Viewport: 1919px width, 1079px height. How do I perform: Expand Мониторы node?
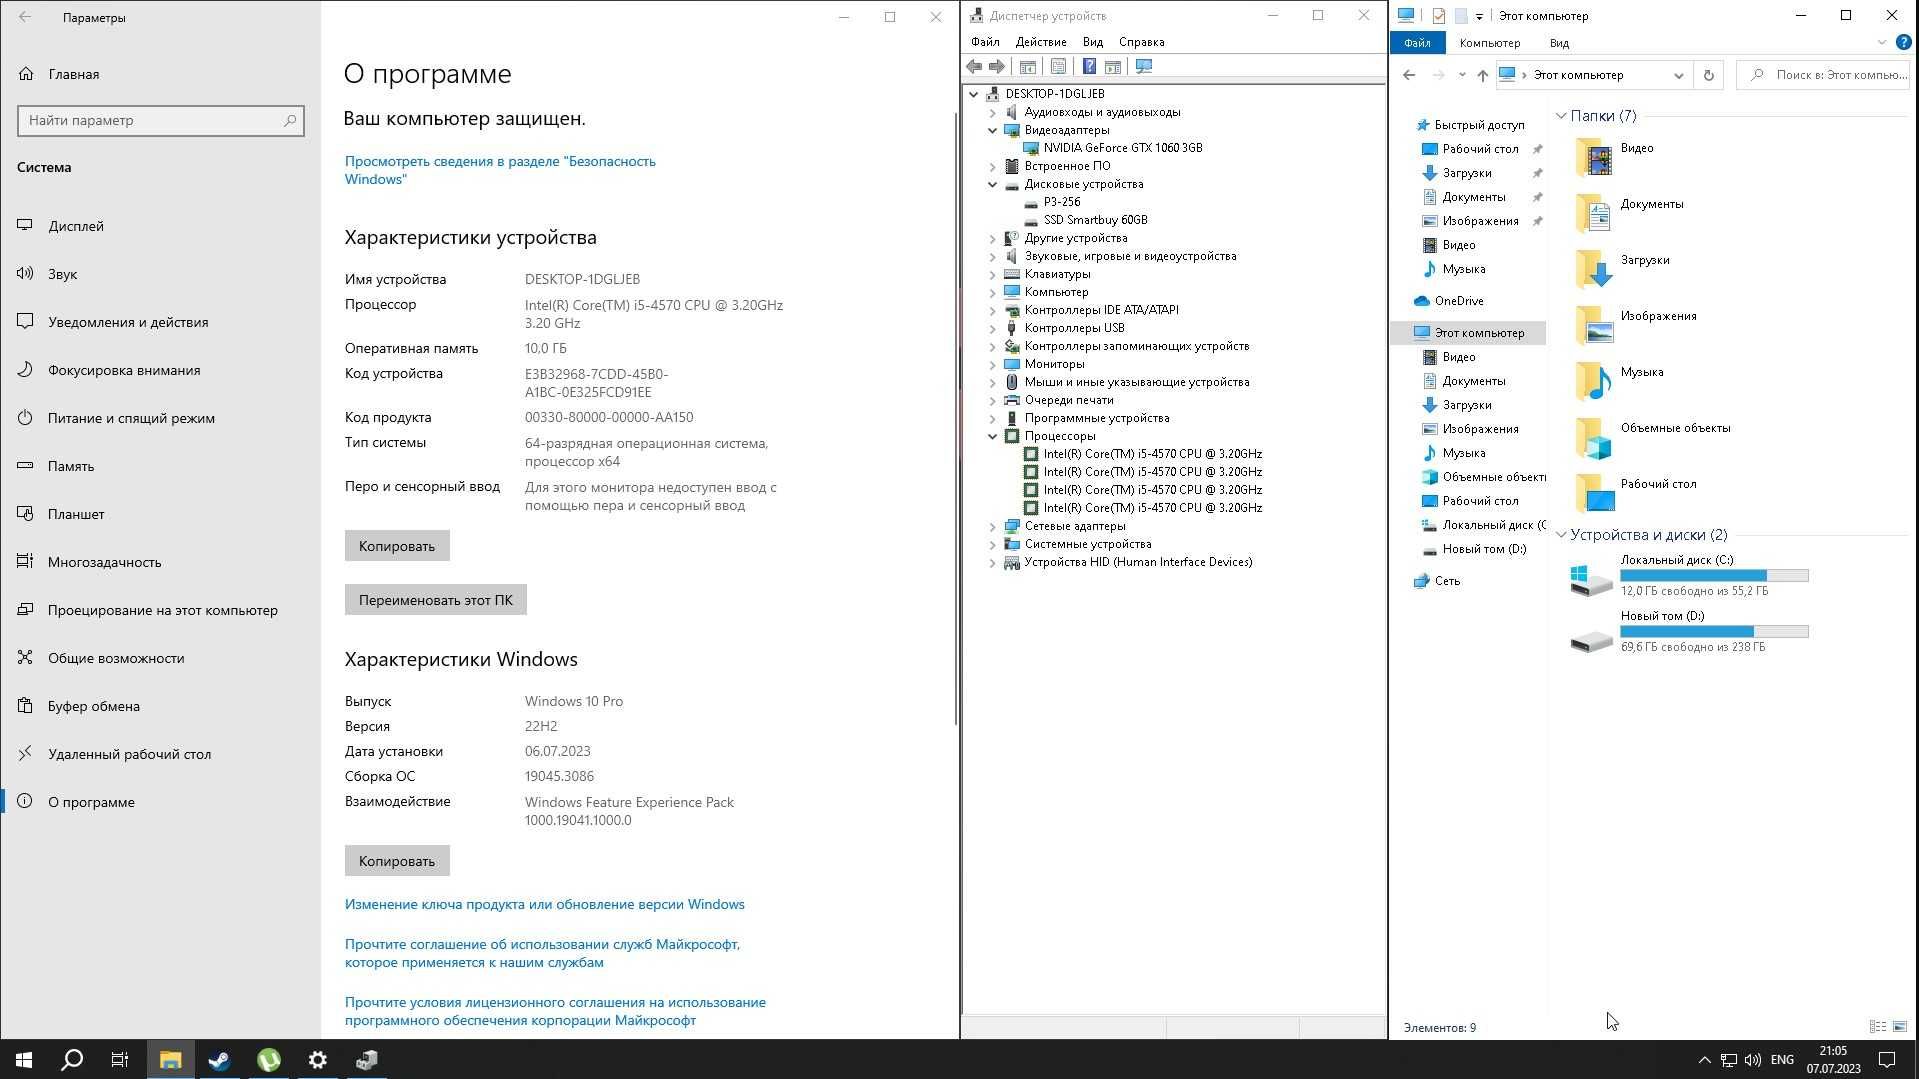pyautogui.click(x=993, y=364)
